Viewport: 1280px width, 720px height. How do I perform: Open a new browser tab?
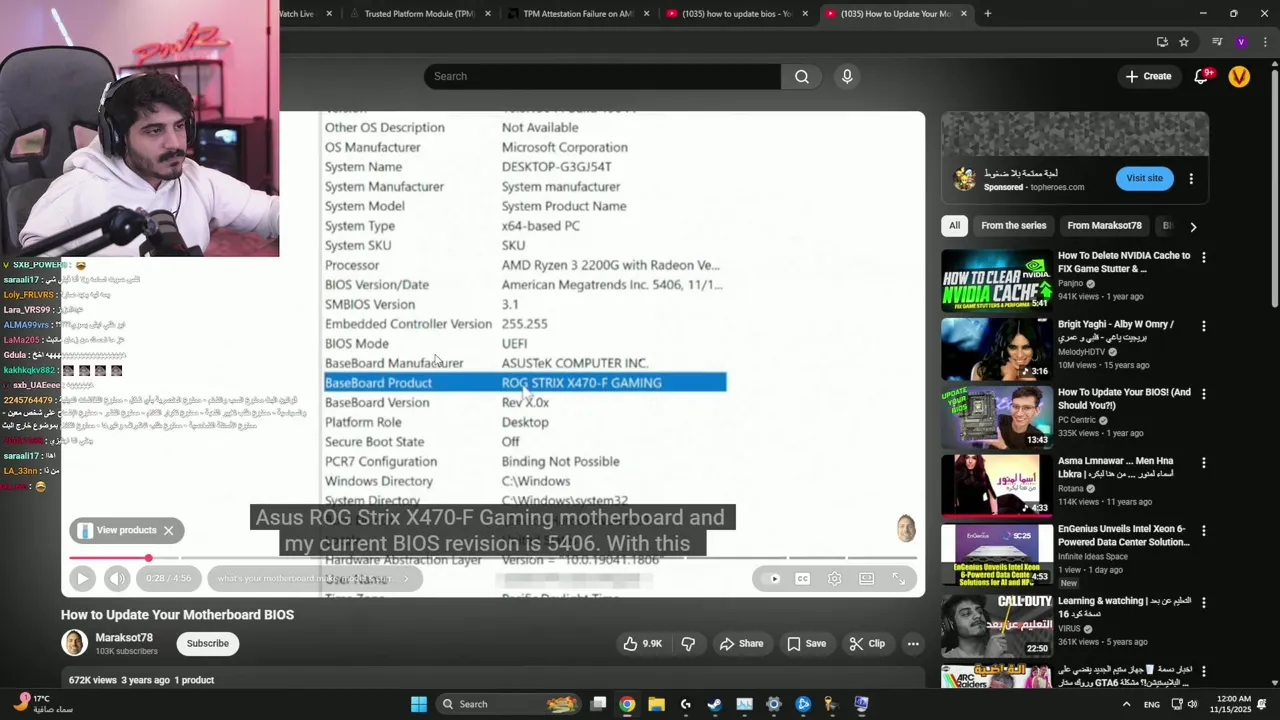pyautogui.click(x=987, y=14)
